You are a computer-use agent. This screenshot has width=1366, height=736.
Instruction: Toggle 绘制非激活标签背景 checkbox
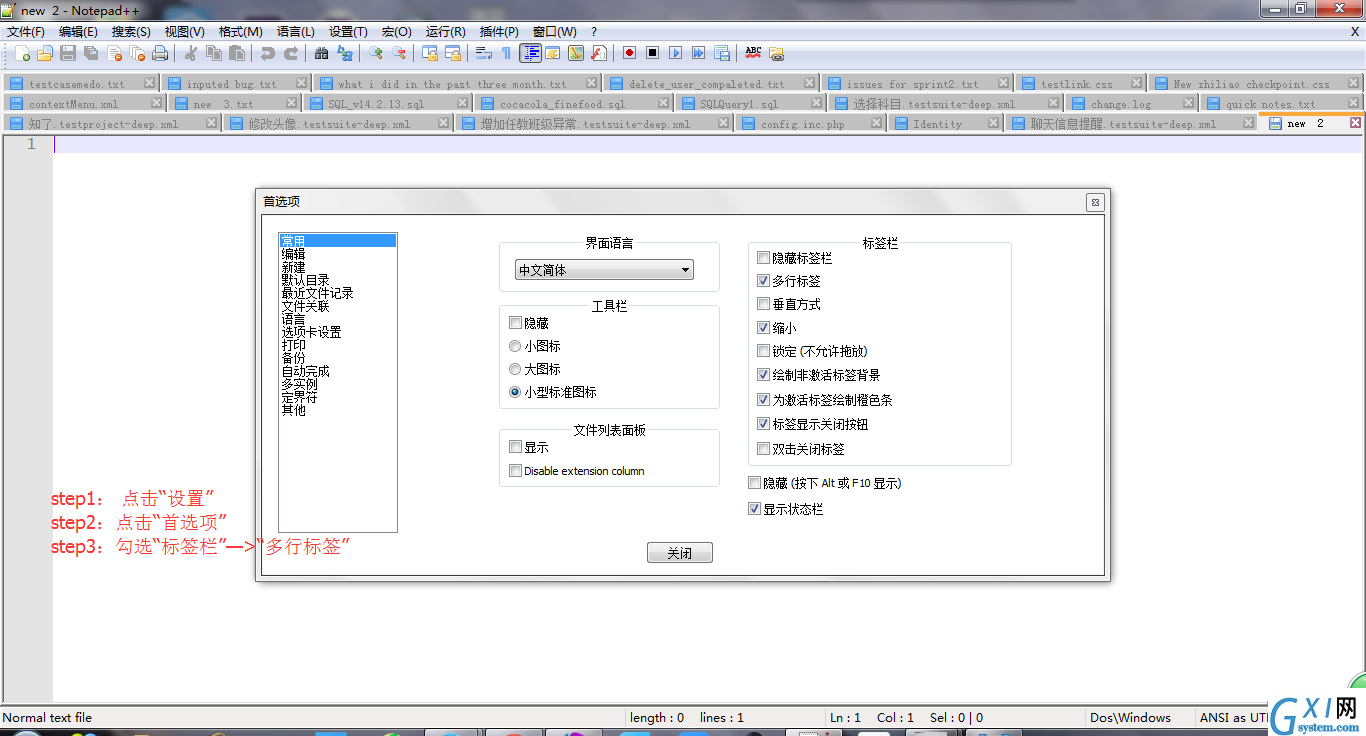click(x=764, y=375)
